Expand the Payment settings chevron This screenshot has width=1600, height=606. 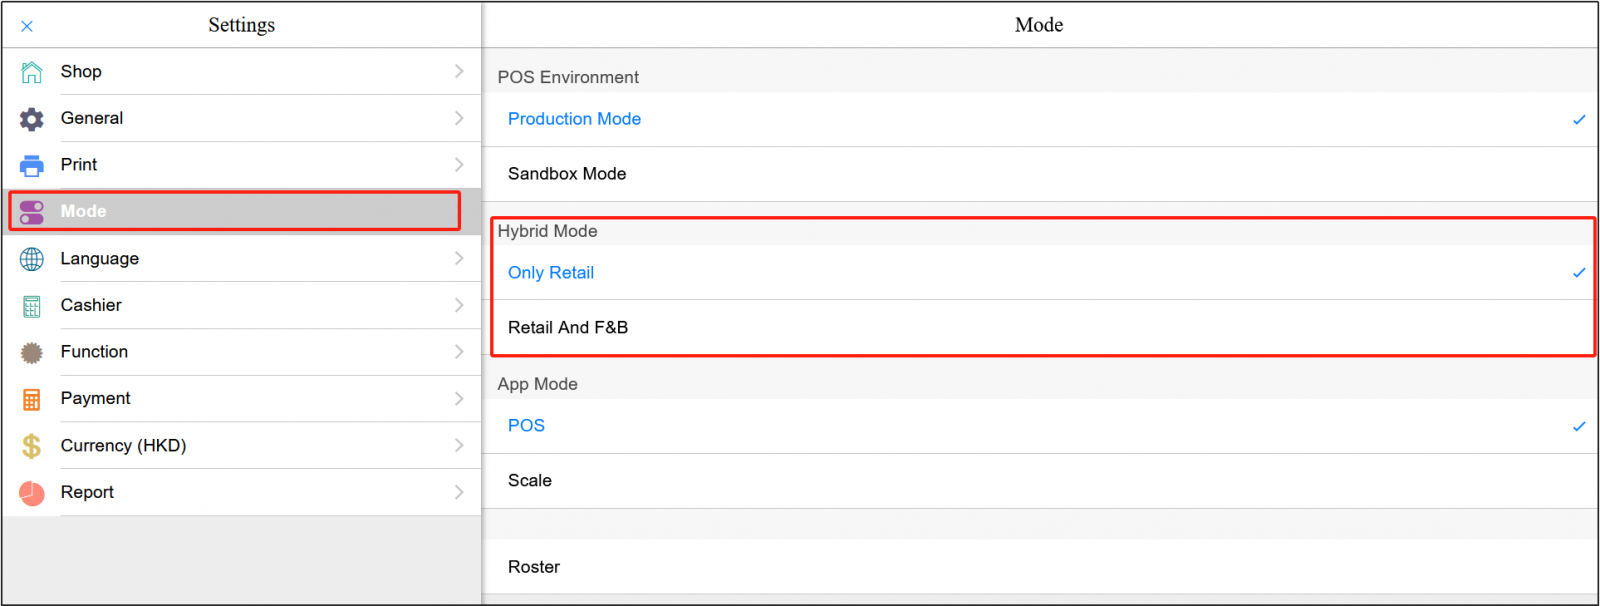pyautogui.click(x=459, y=398)
